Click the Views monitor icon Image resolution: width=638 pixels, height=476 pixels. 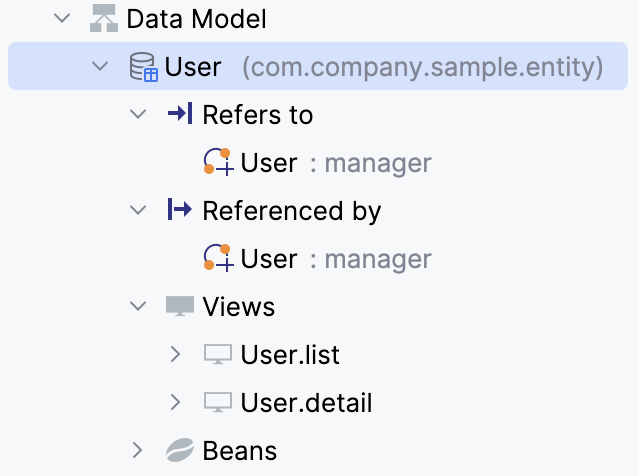point(179,306)
